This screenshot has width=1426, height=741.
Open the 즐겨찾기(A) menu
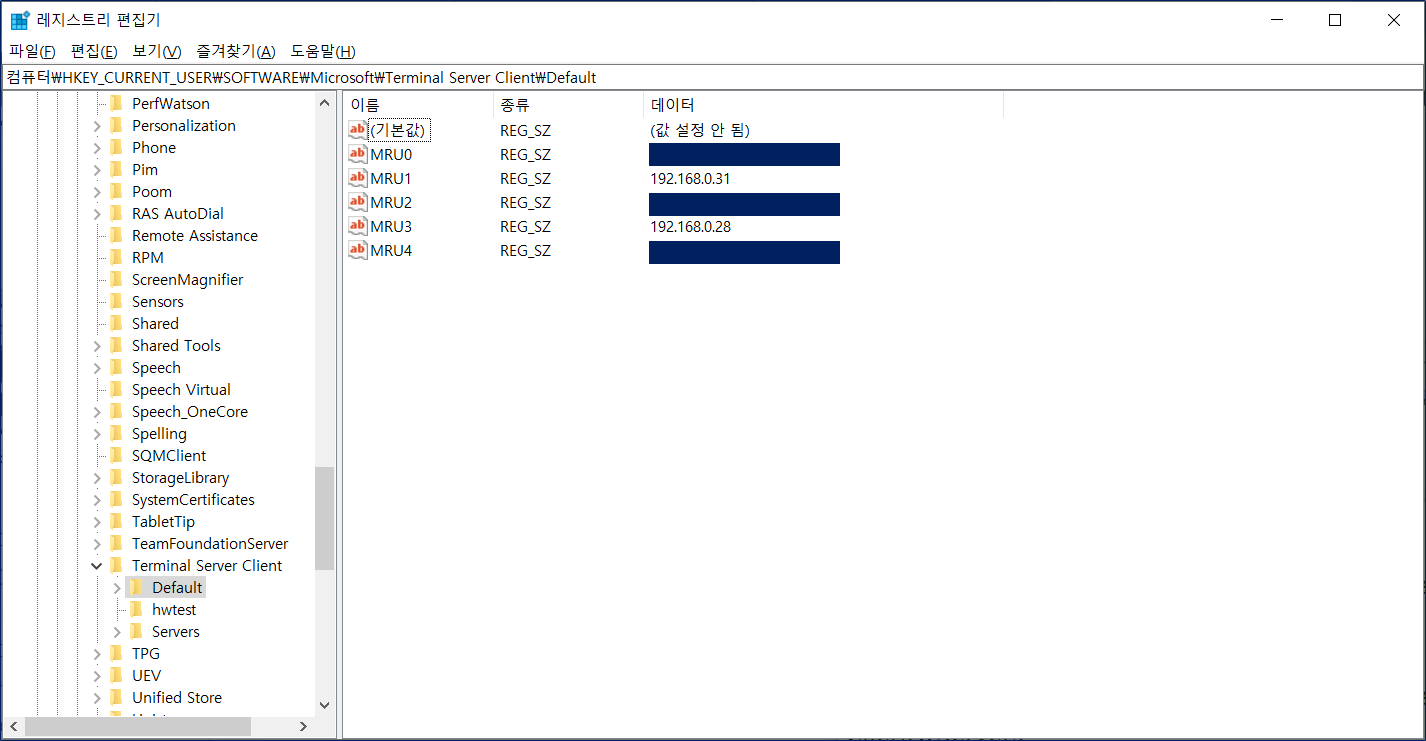click(236, 51)
